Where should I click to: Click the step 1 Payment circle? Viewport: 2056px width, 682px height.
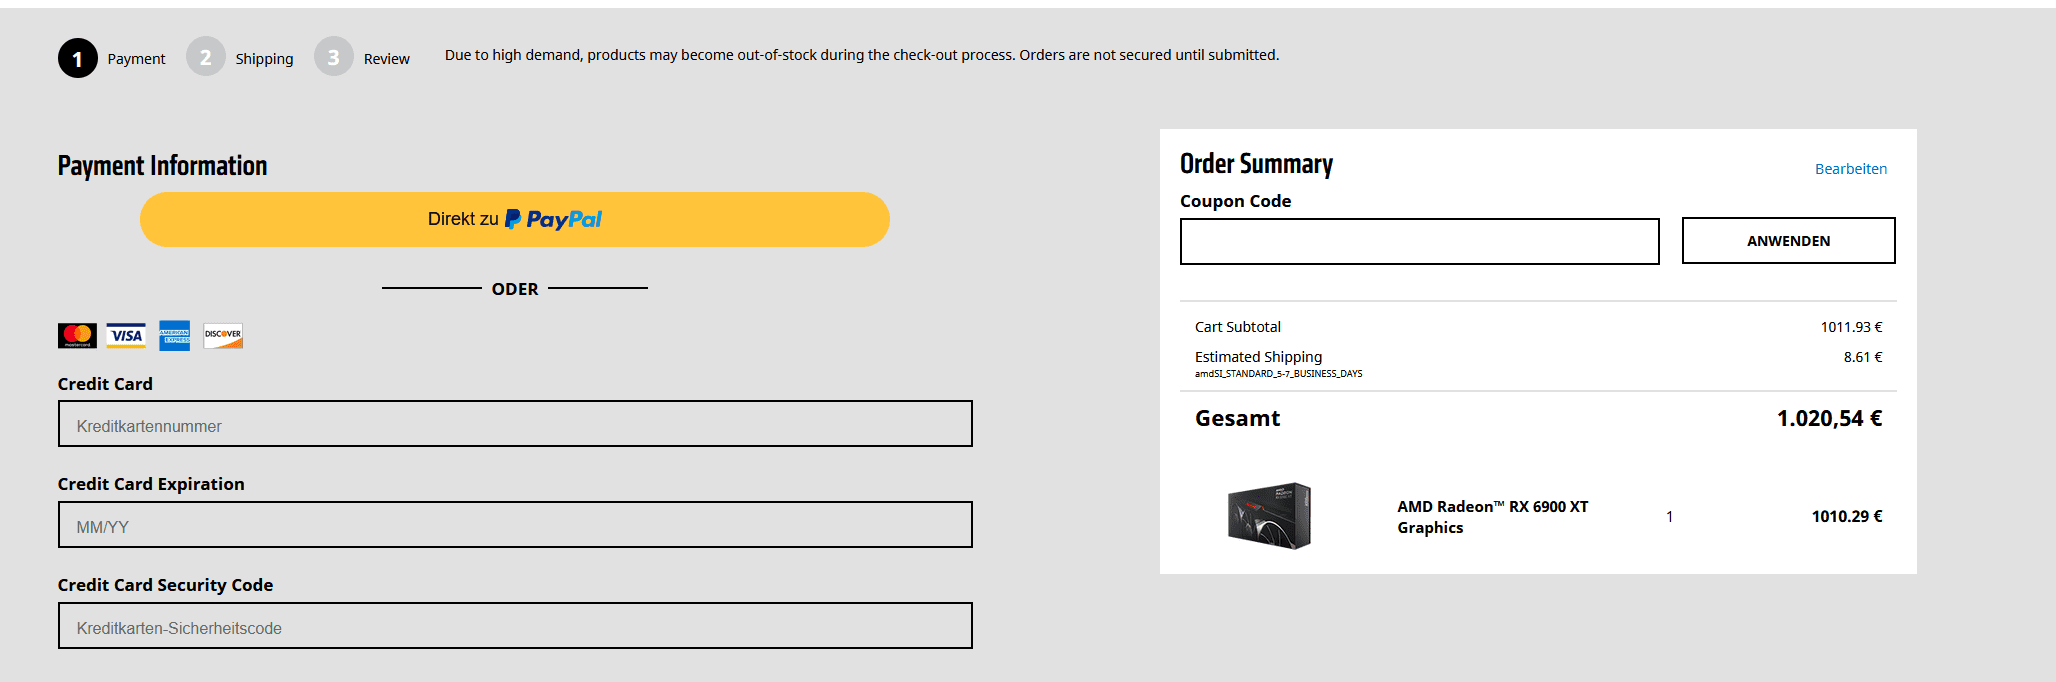point(77,58)
